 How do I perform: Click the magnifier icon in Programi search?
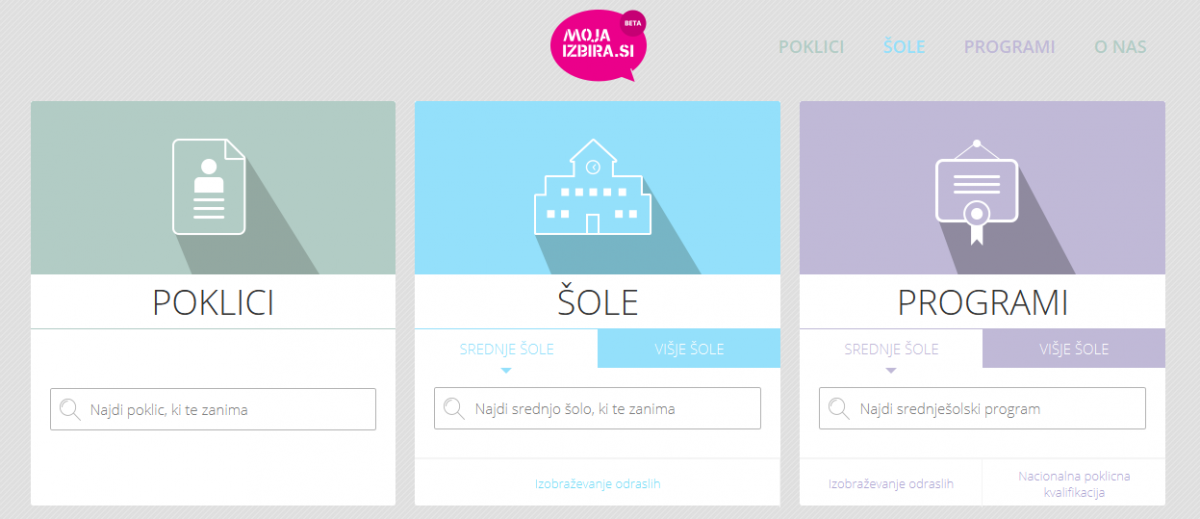pos(839,408)
